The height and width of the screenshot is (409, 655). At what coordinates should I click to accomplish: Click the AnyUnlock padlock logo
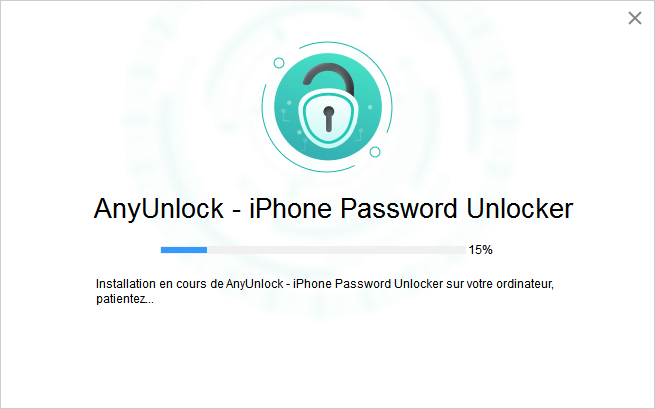[328, 107]
